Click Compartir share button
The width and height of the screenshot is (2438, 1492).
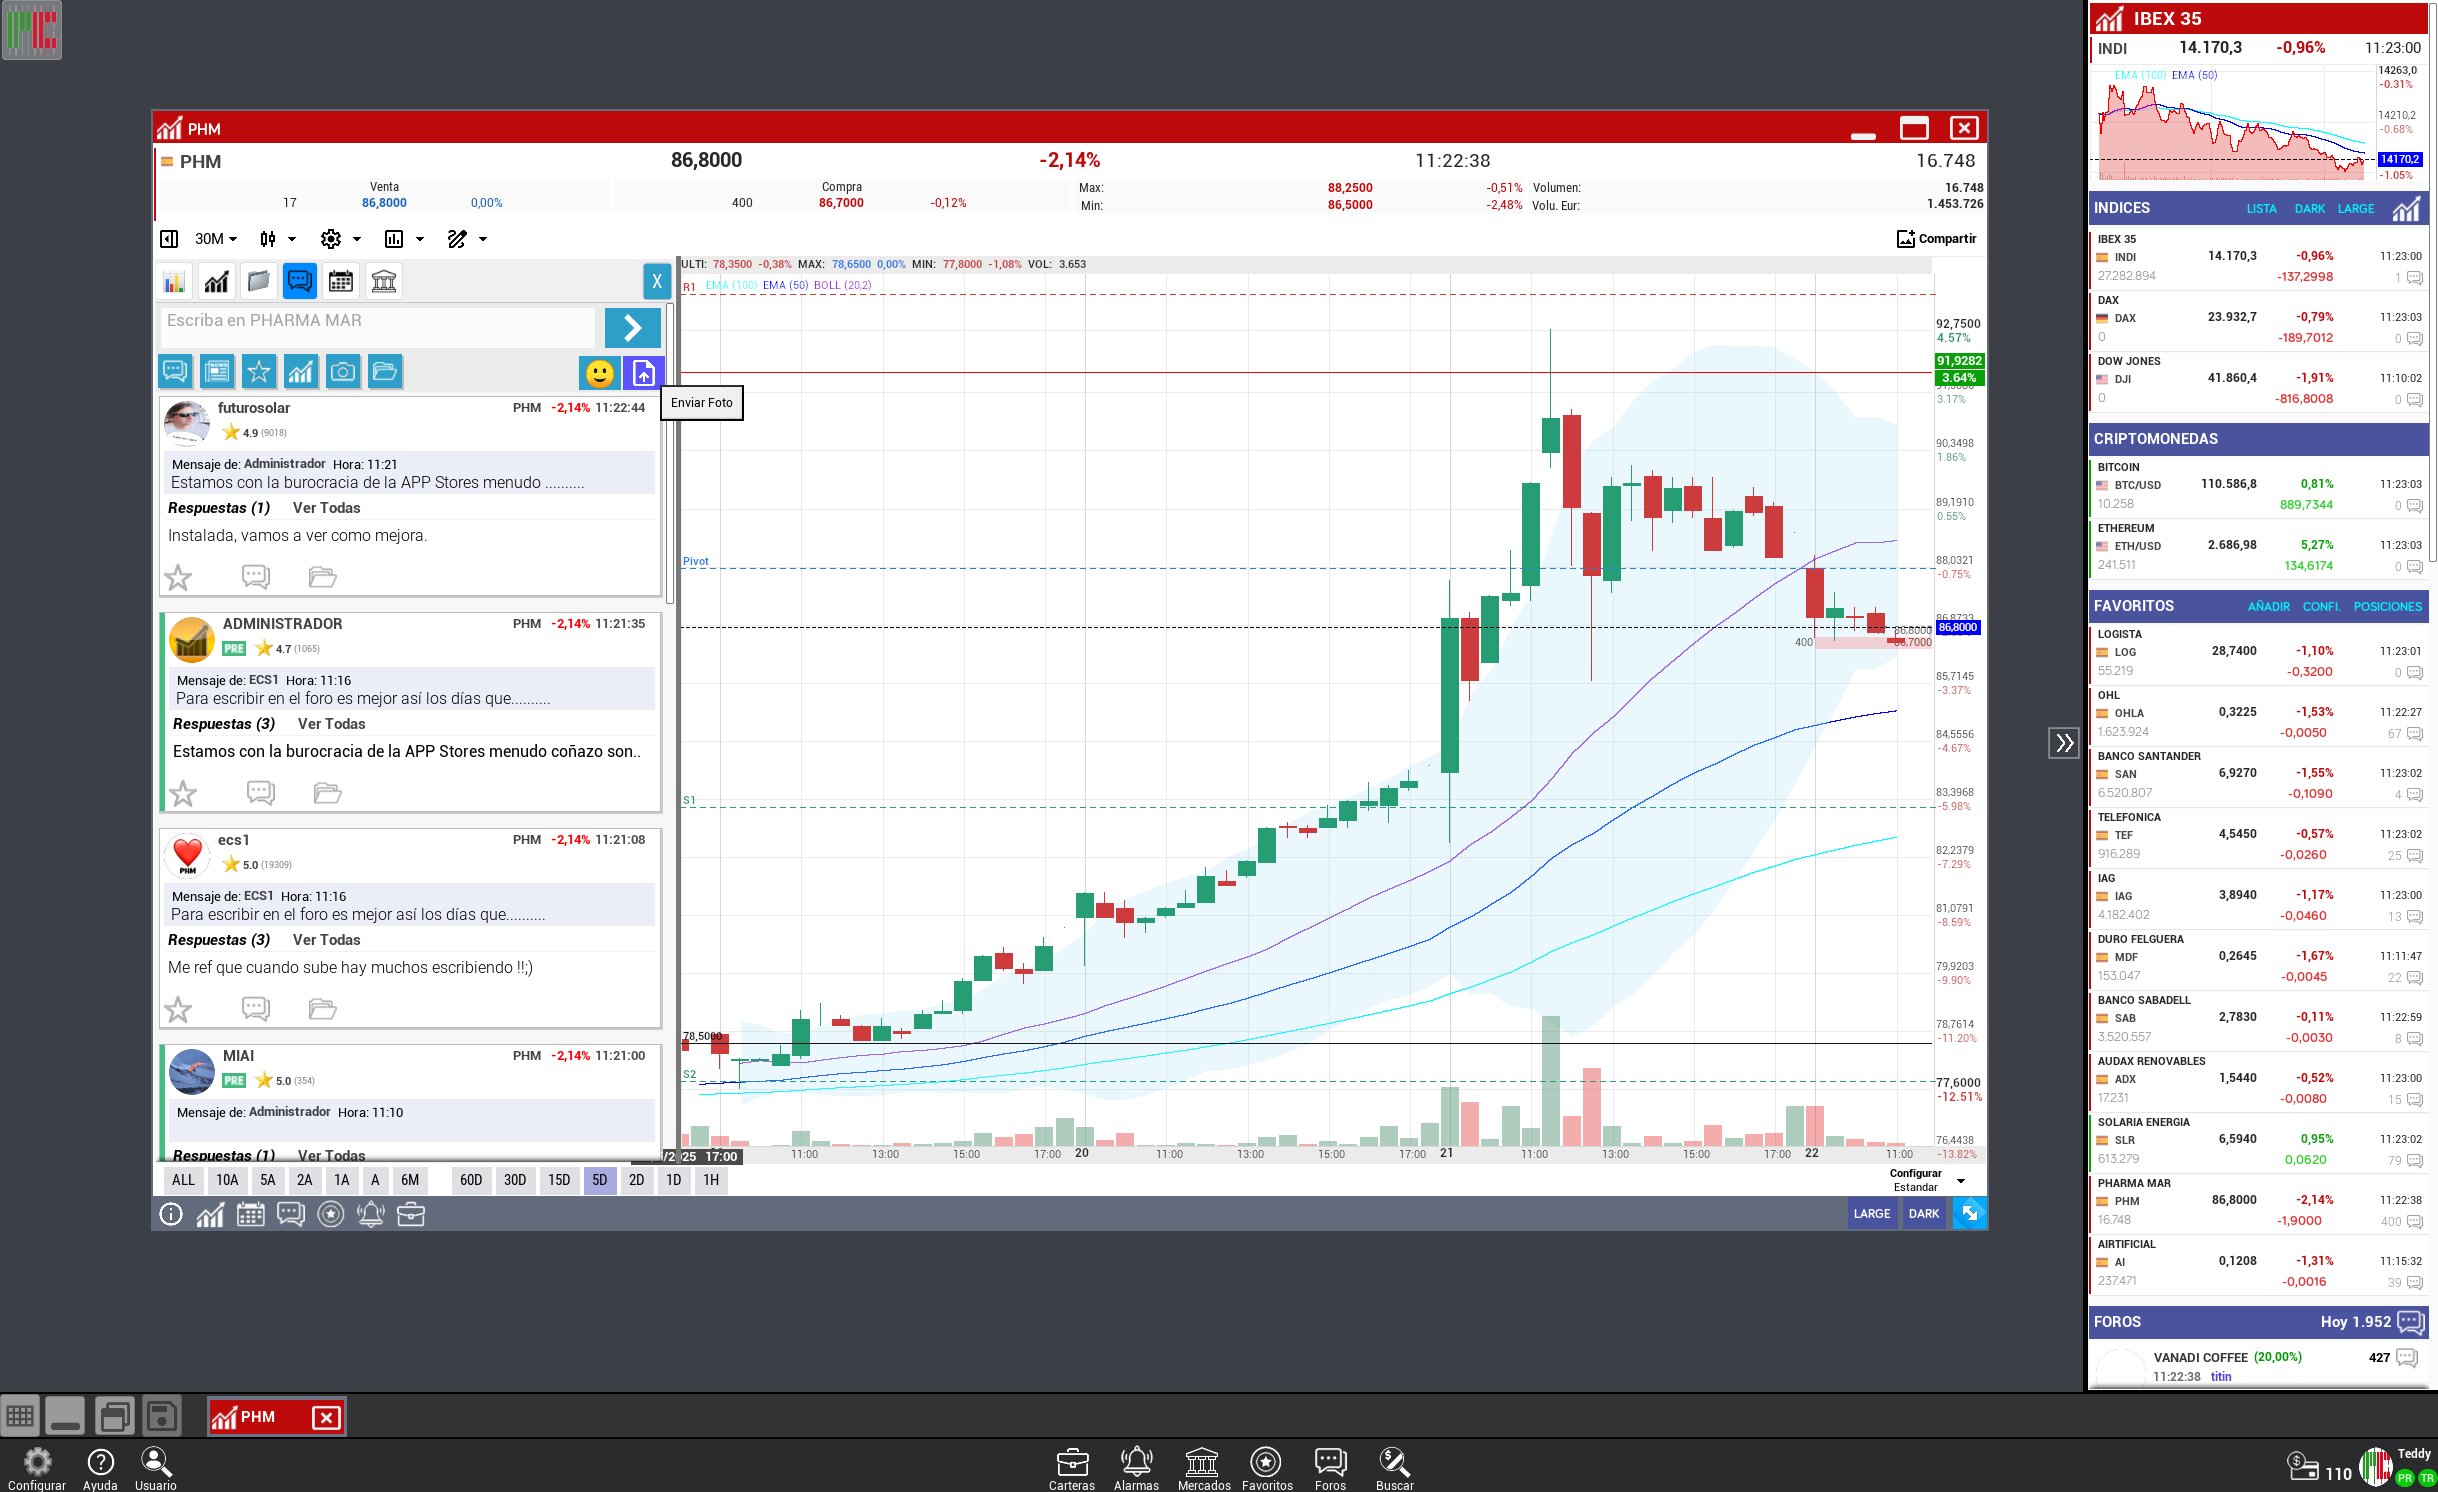point(1936,239)
